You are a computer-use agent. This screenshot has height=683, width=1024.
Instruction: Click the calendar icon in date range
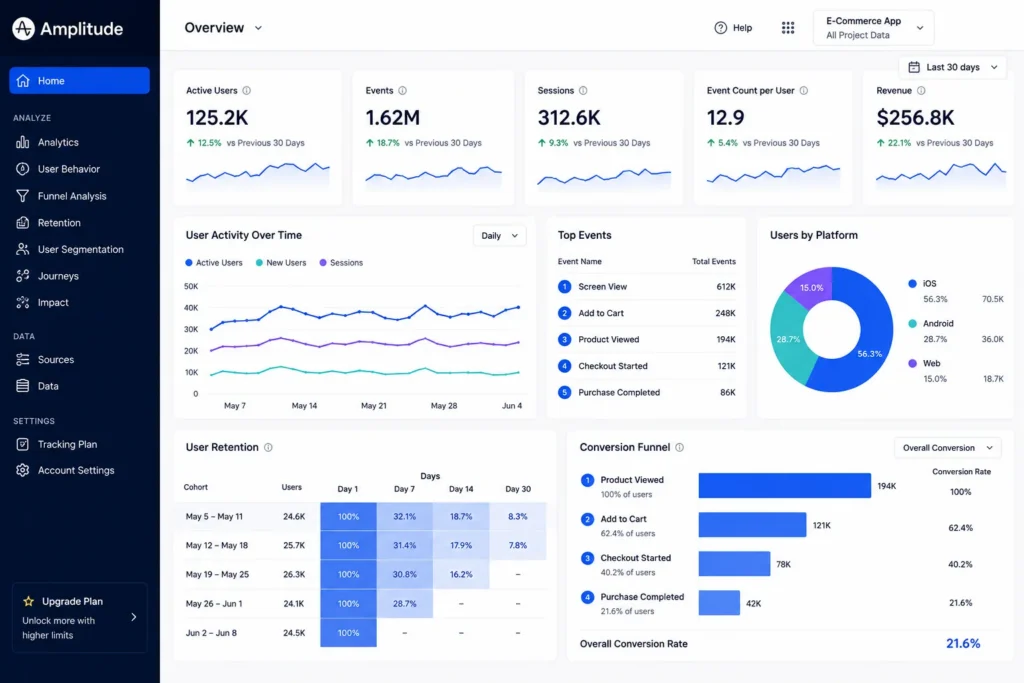pyautogui.click(x=914, y=67)
